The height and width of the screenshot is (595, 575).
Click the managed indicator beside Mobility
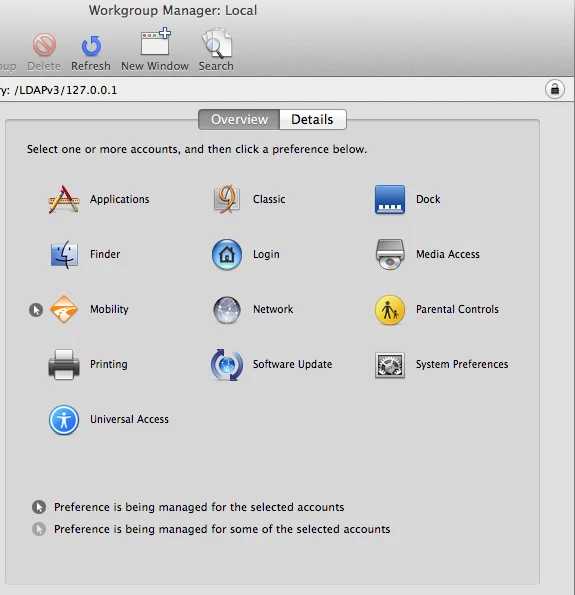click(36, 310)
